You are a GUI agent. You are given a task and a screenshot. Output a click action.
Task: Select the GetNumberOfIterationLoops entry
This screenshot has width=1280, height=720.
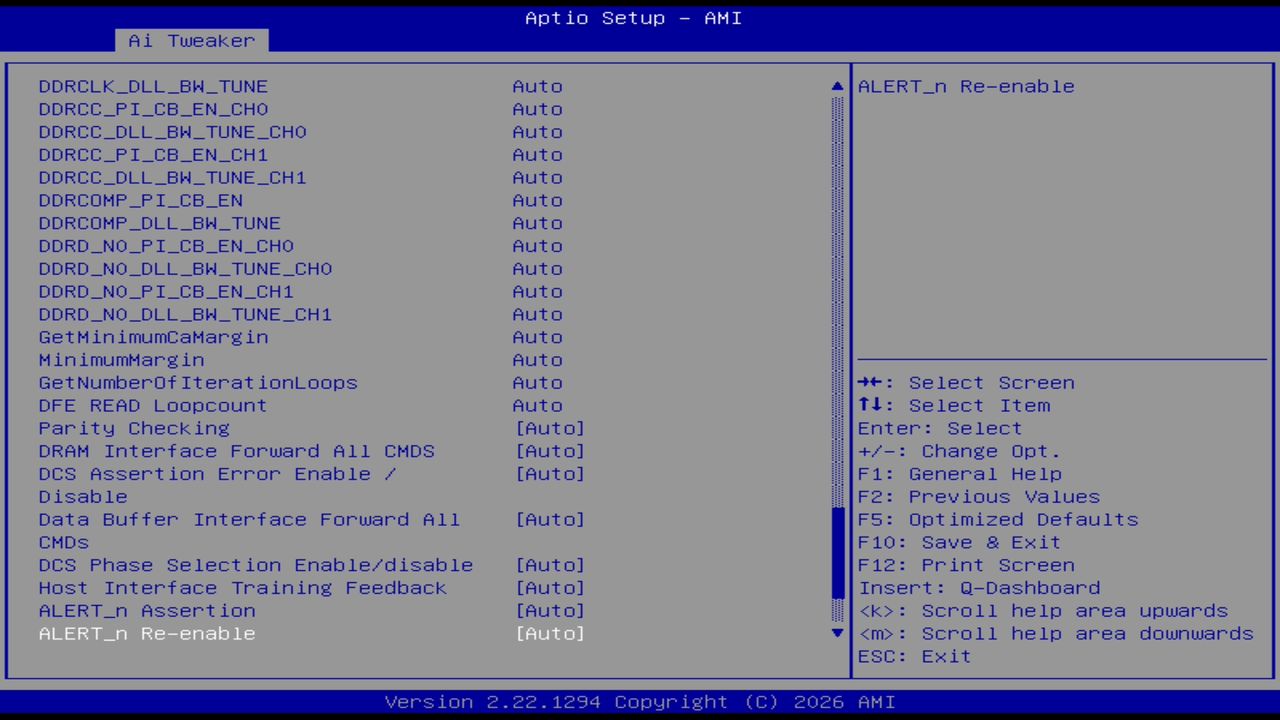pyautogui.click(x=198, y=382)
